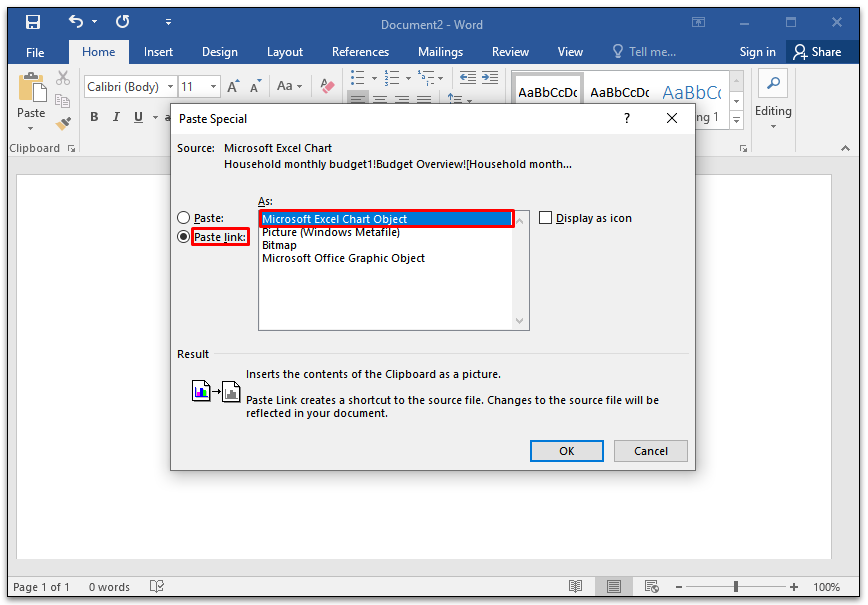868x605 pixels.
Task: Click the zoom slider handle
Action: [x=736, y=586]
